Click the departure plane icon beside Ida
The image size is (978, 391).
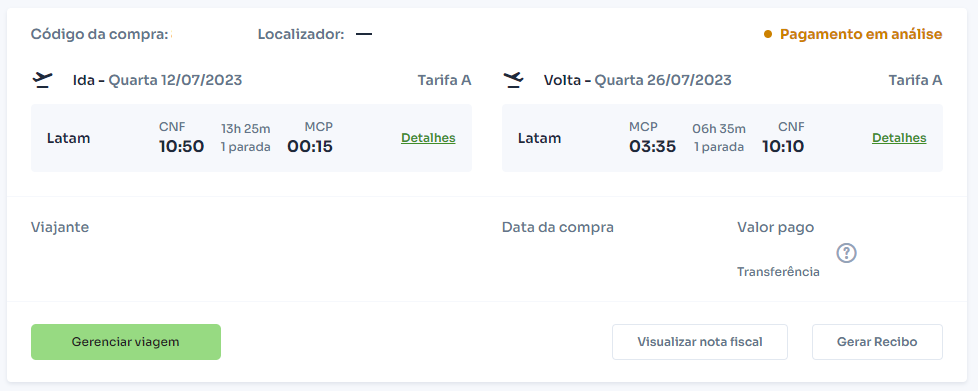[42, 80]
